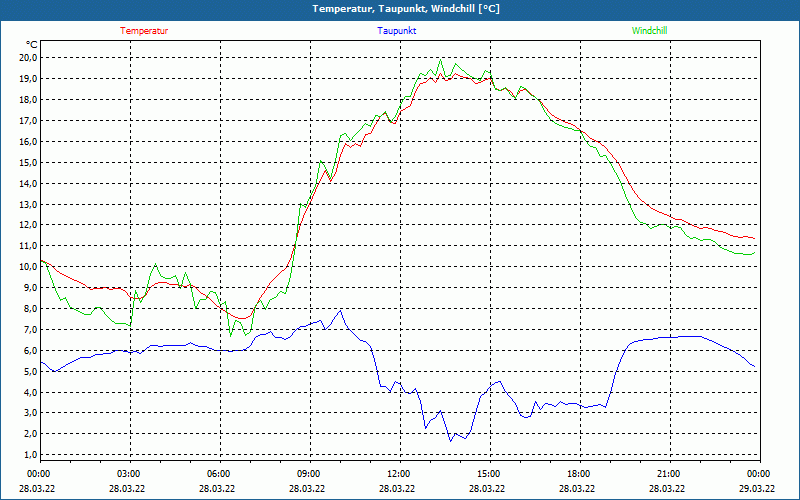Screen dimensions: 800x500
Task: Click the '14,0' y-axis value
Action: tap(28, 183)
